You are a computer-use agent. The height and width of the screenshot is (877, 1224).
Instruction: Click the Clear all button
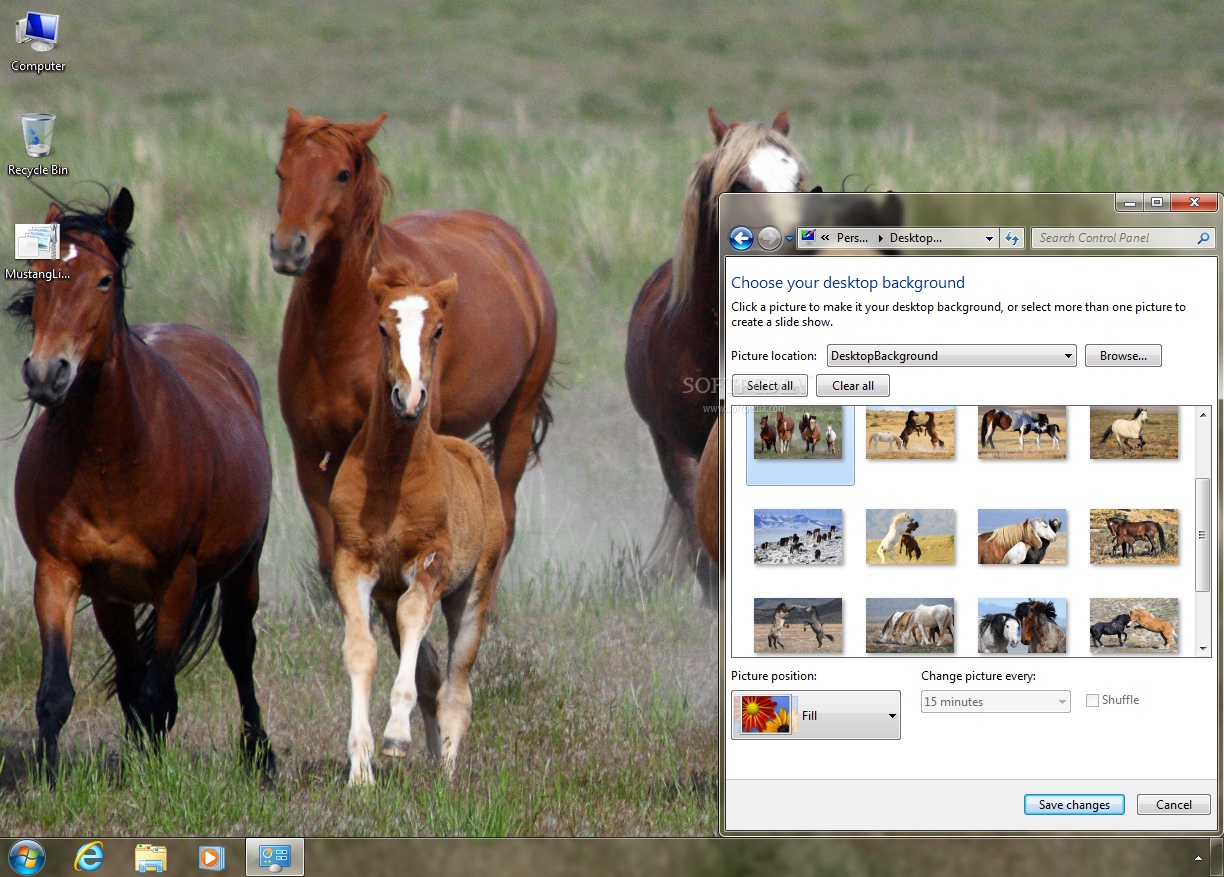[x=852, y=386]
